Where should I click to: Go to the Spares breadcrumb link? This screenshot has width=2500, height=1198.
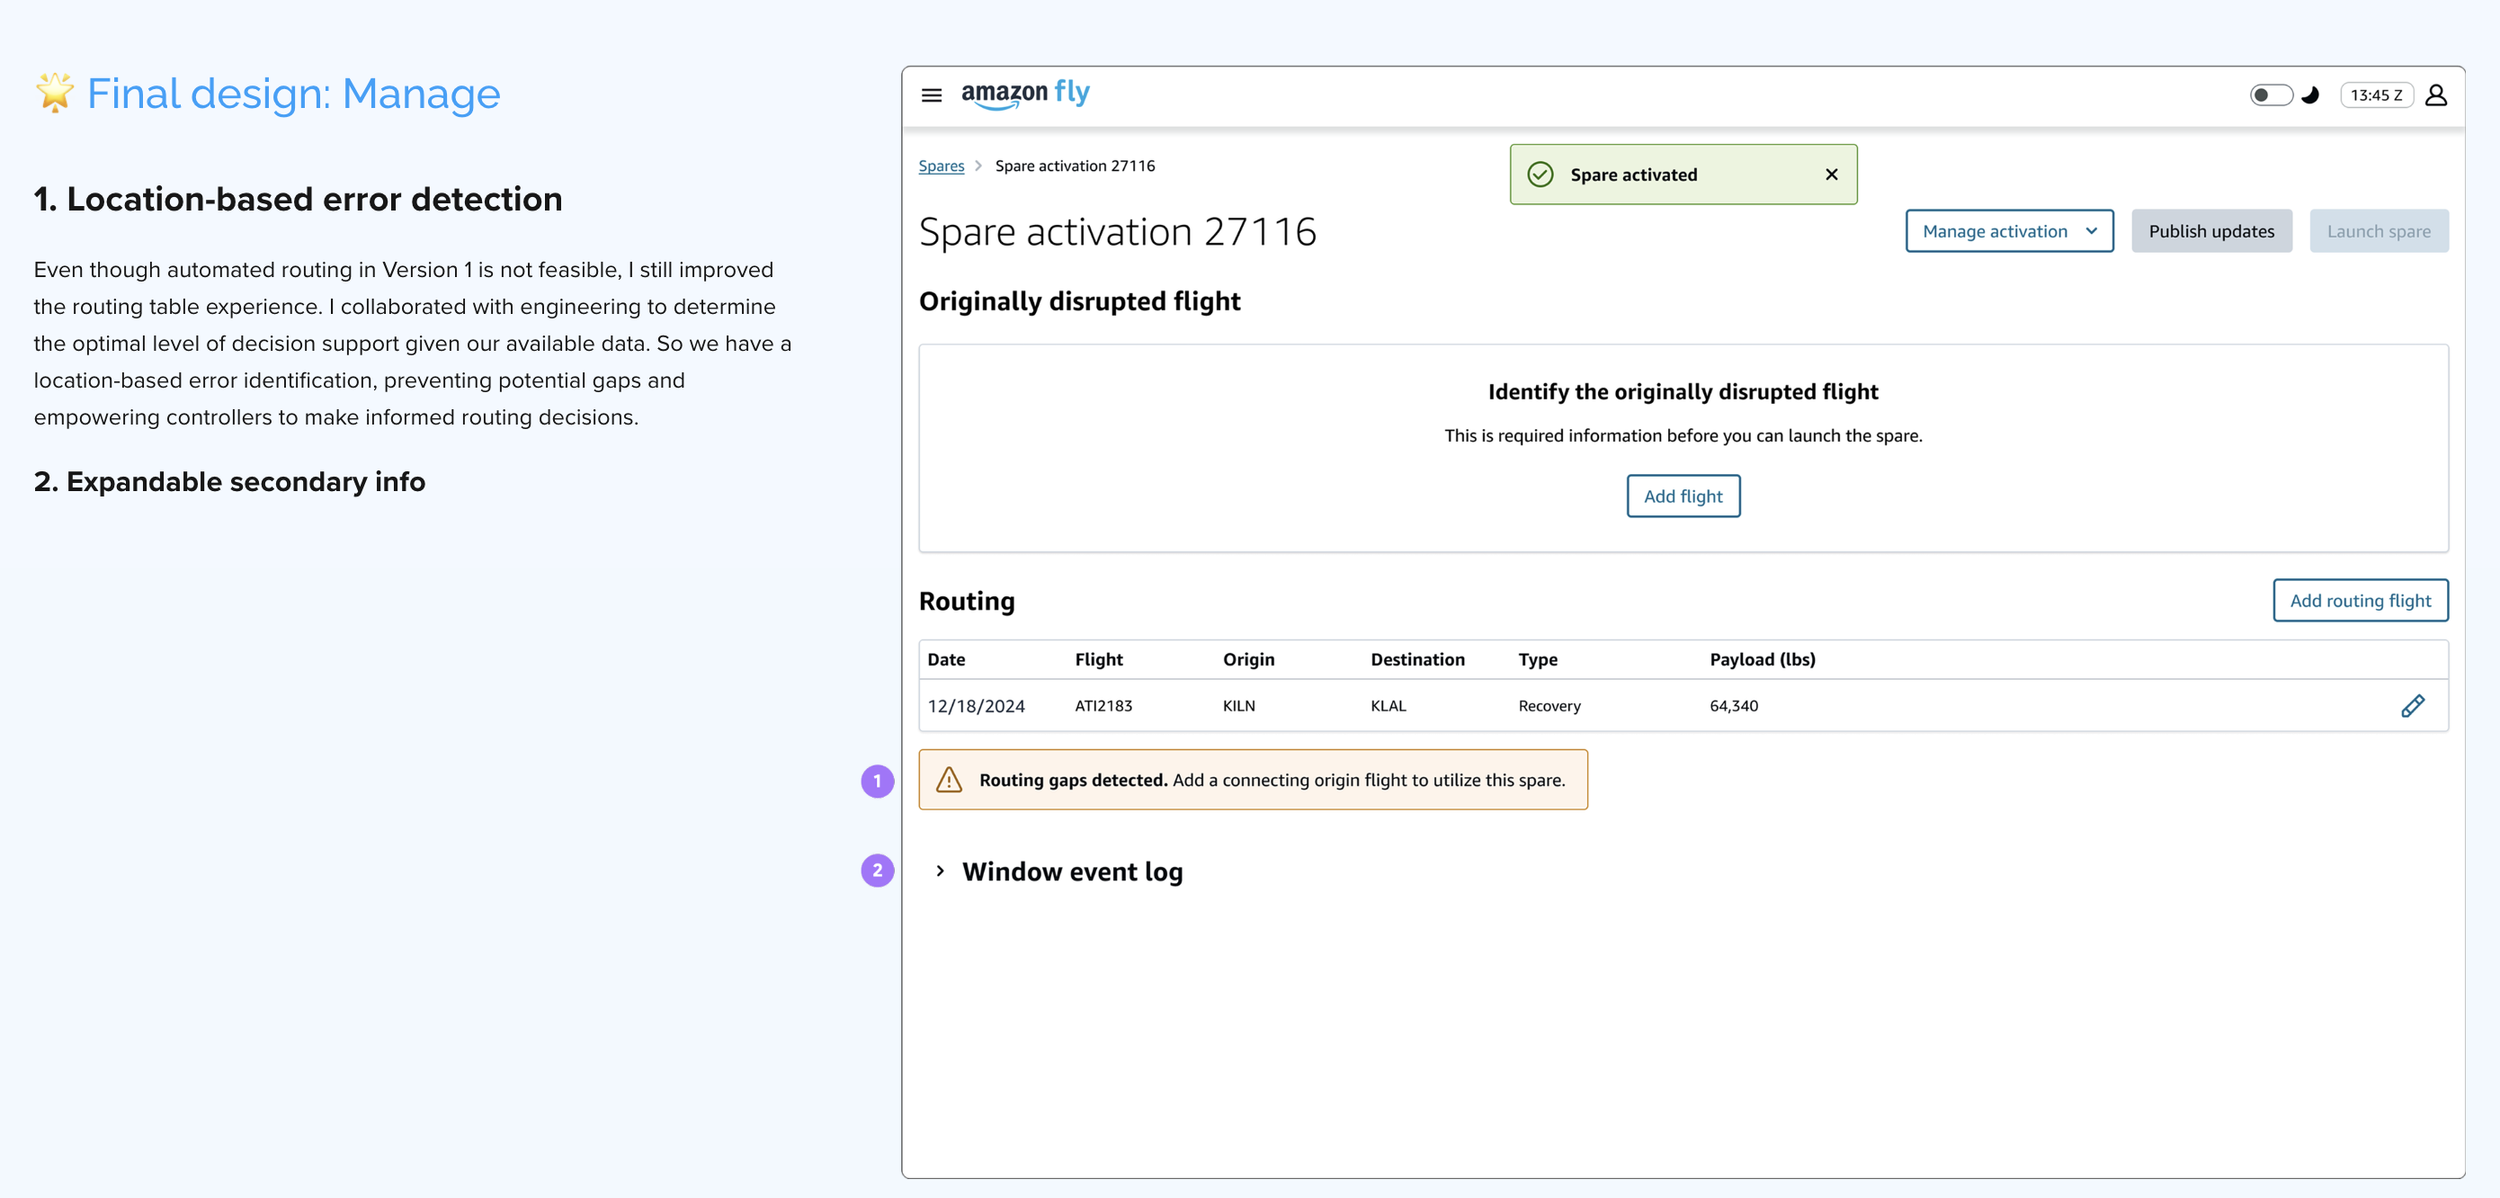pos(941,166)
